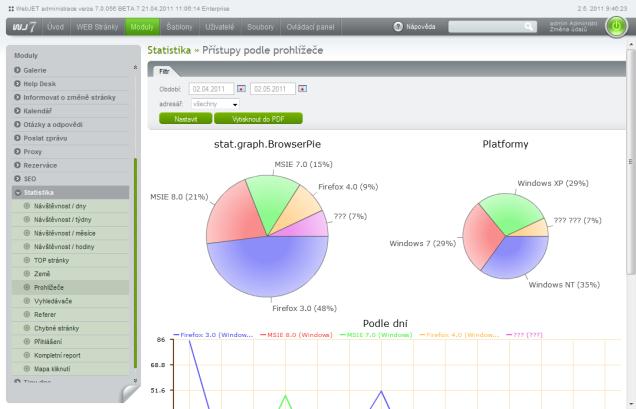
Task: Click the search magnifier icon
Action: click(x=528, y=27)
